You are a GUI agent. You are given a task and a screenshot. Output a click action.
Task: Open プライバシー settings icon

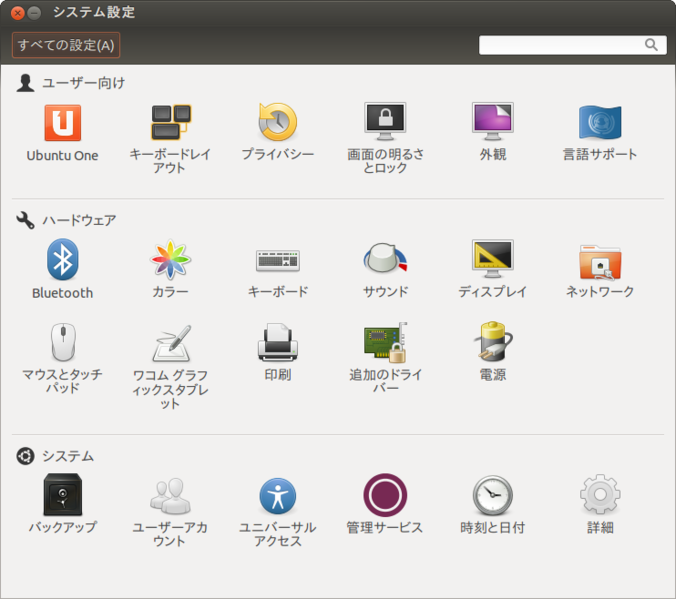[277, 123]
